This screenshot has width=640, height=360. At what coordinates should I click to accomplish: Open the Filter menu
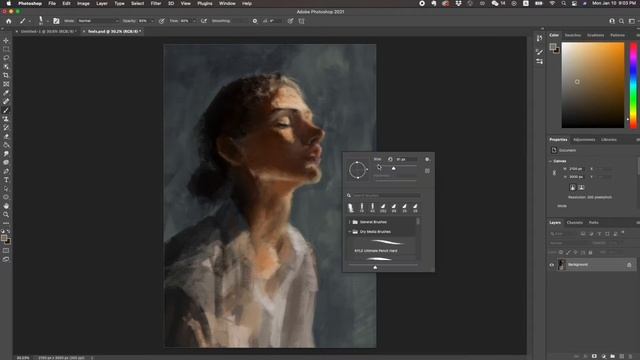click(156, 3)
